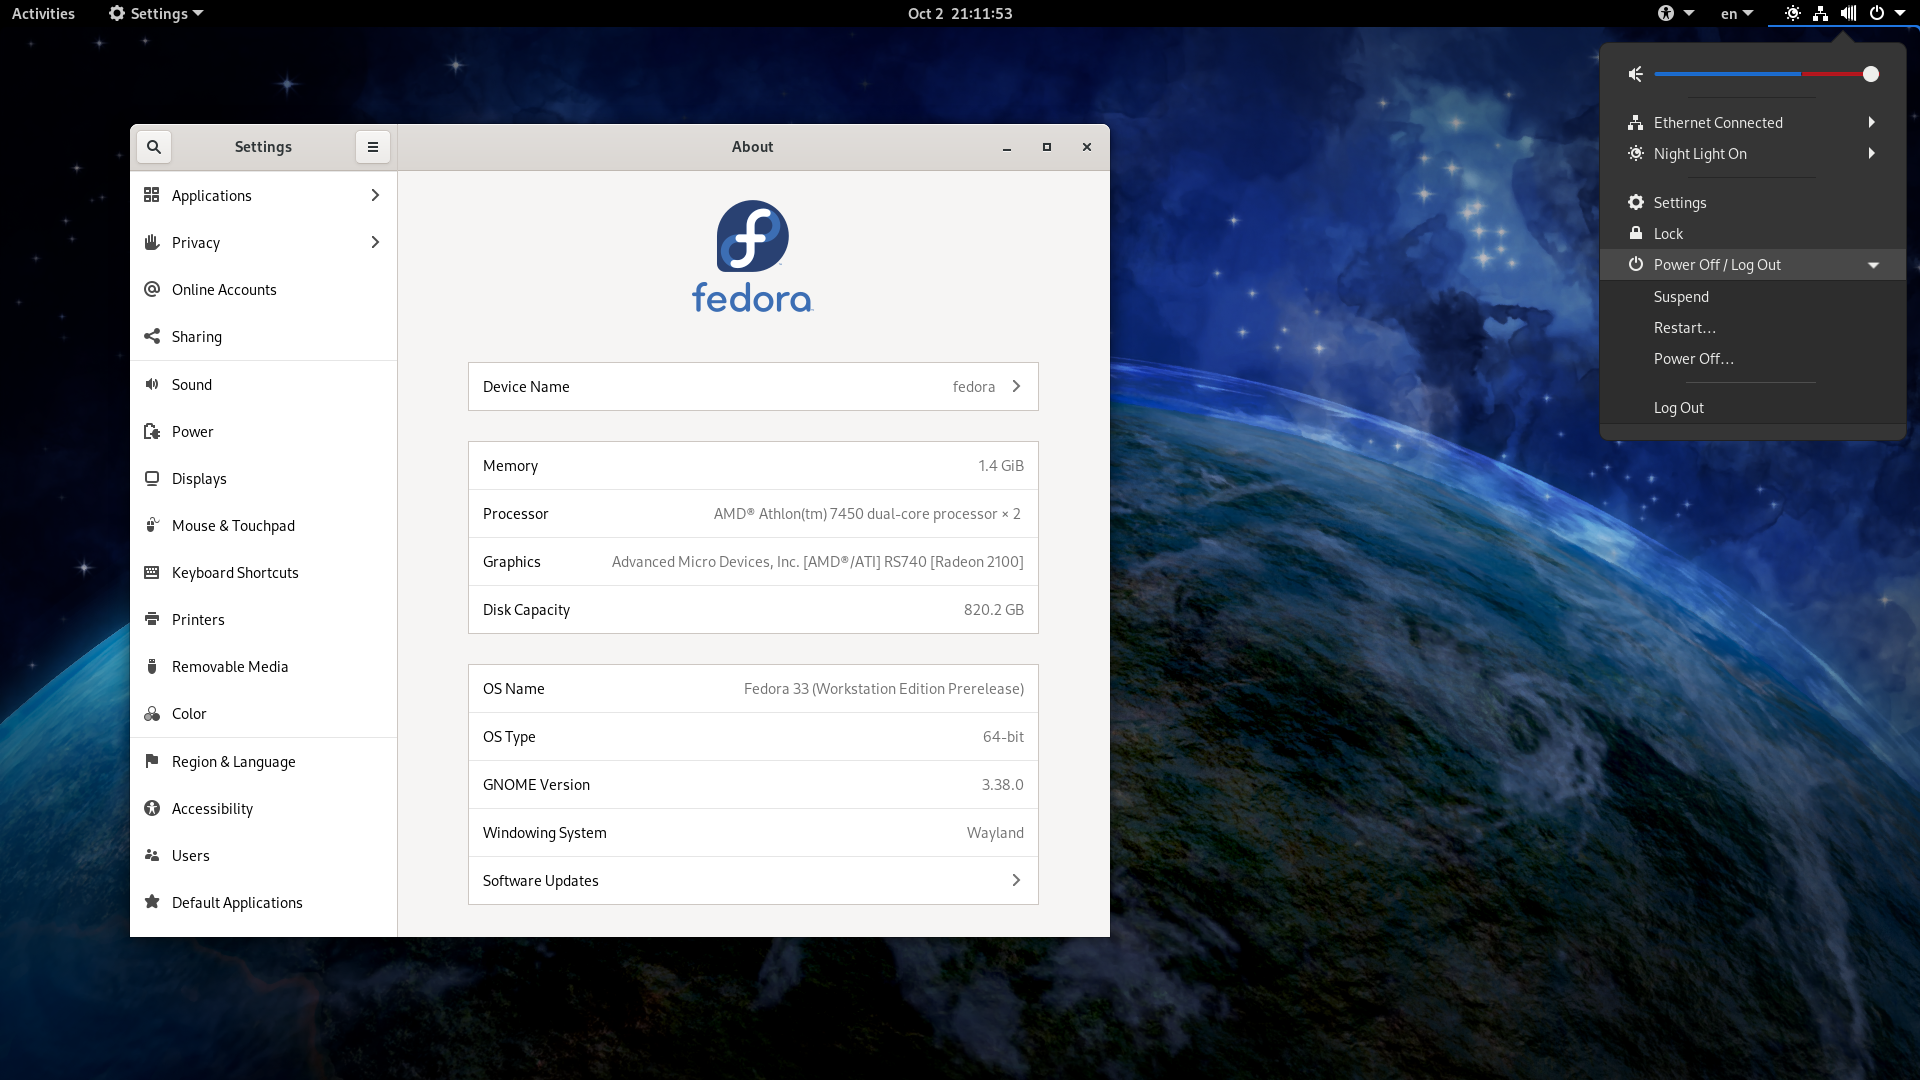Open Software Updates row
Screen dimensions: 1920x1080
click(x=753, y=881)
